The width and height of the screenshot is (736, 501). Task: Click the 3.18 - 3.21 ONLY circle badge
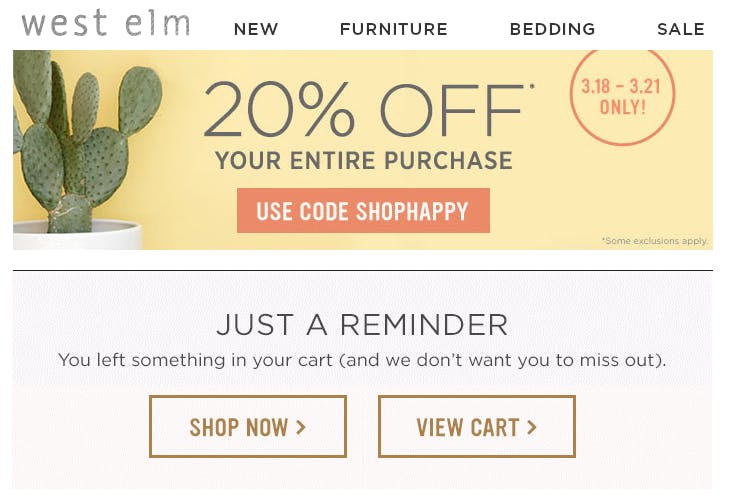[x=622, y=96]
